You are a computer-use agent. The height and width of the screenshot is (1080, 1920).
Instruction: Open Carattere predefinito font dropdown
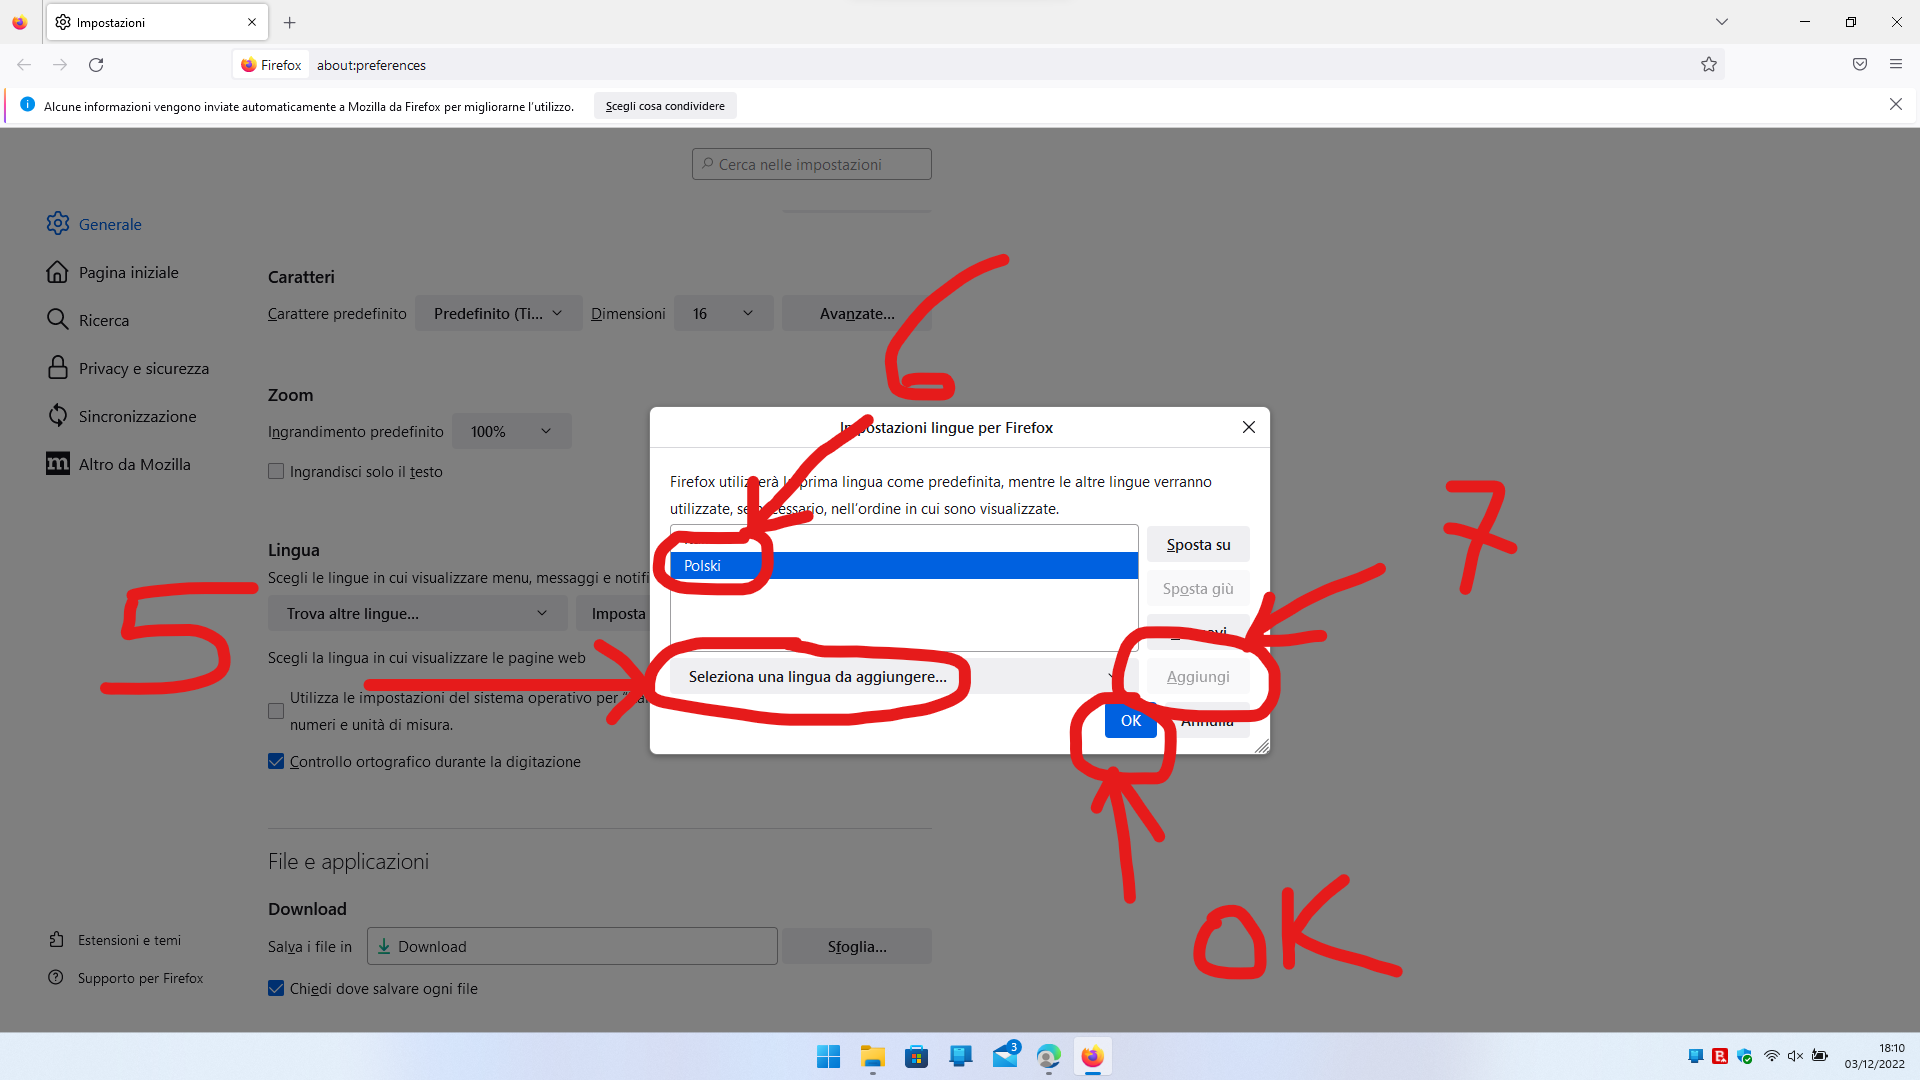[498, 314]
